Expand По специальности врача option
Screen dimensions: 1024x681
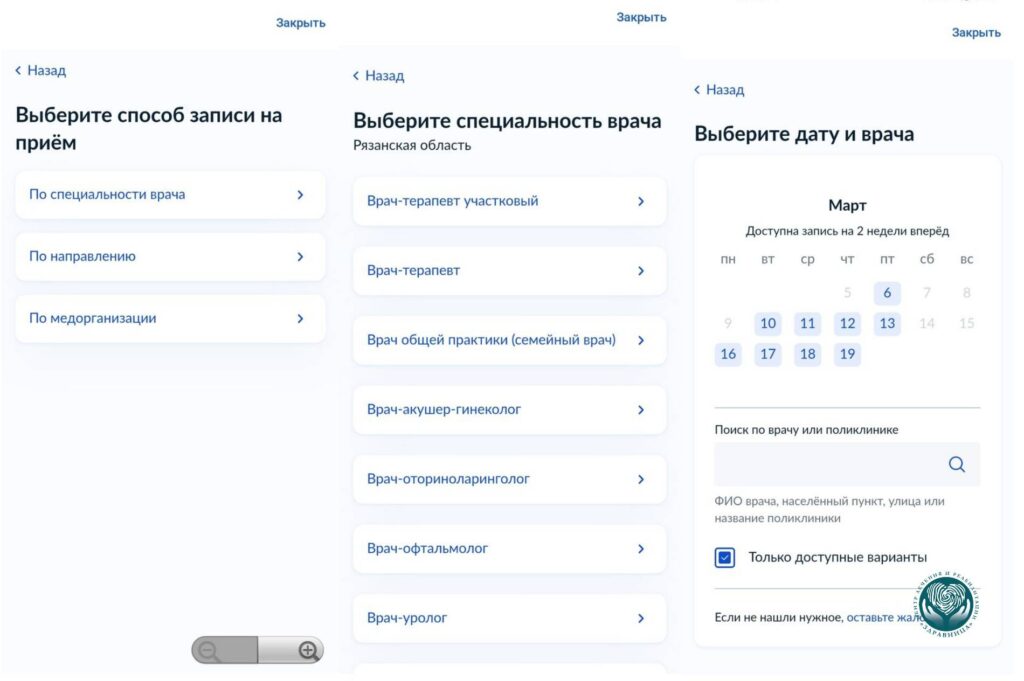(170, 194)
